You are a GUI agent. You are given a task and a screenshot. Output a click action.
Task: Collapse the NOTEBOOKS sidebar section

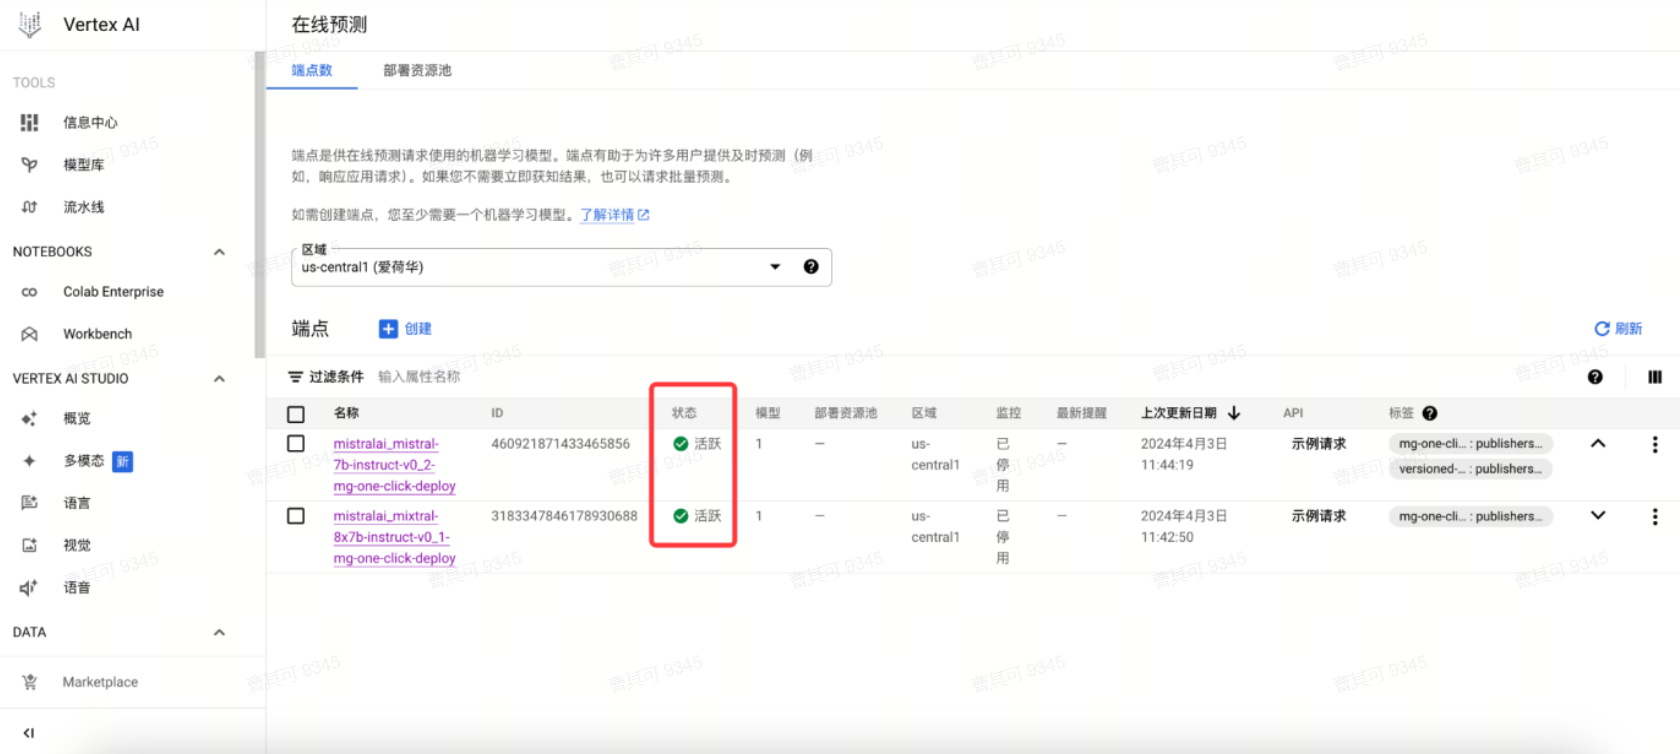click(219, 252)
